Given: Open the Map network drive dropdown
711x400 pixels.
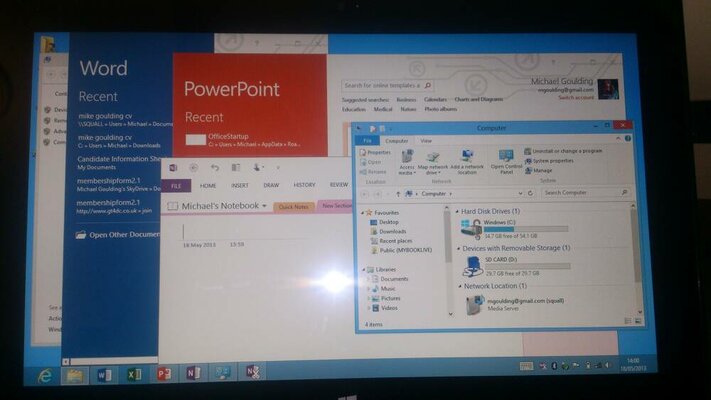Looking at the screenshot, I should pos(433,170).
